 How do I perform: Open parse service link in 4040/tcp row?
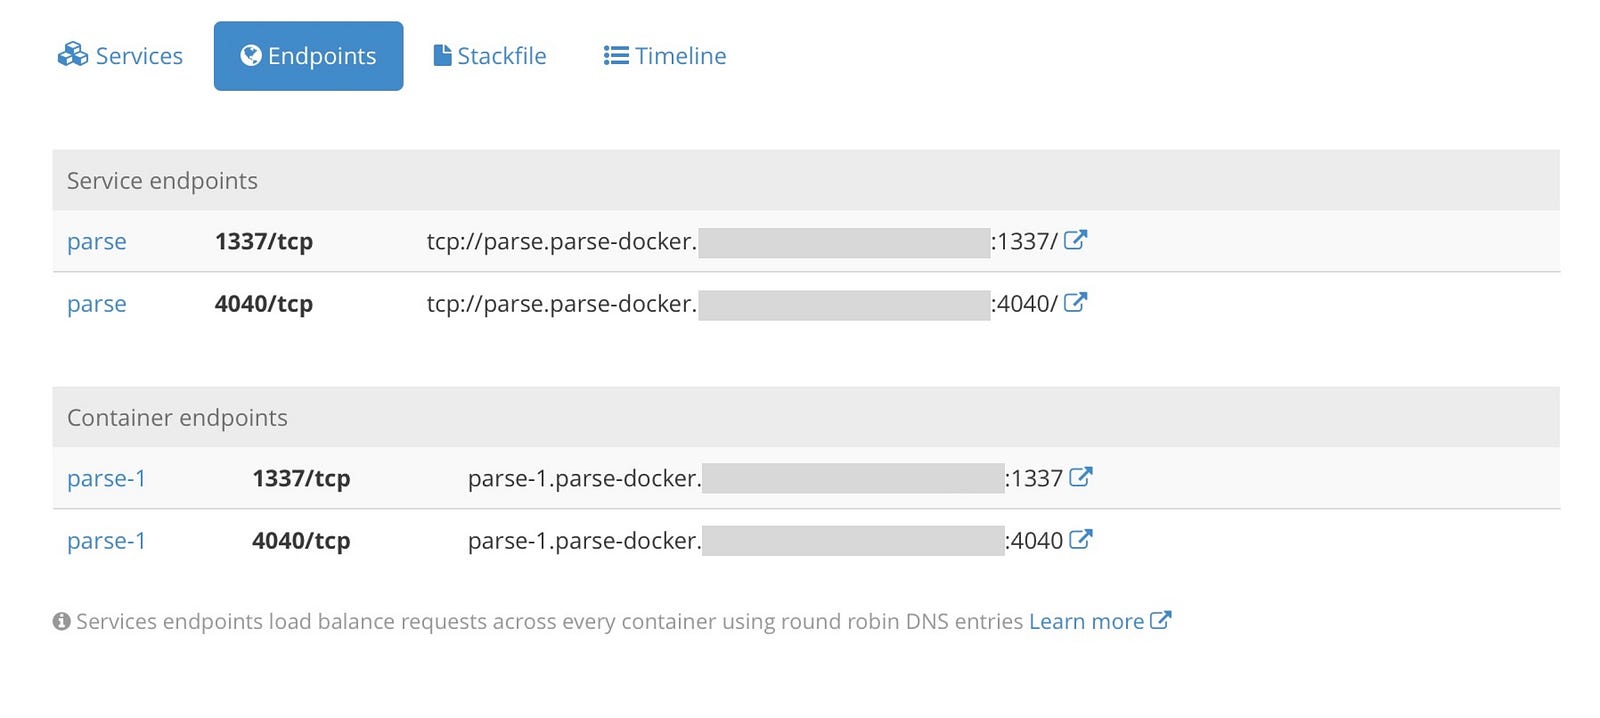(x=97, y=303)
